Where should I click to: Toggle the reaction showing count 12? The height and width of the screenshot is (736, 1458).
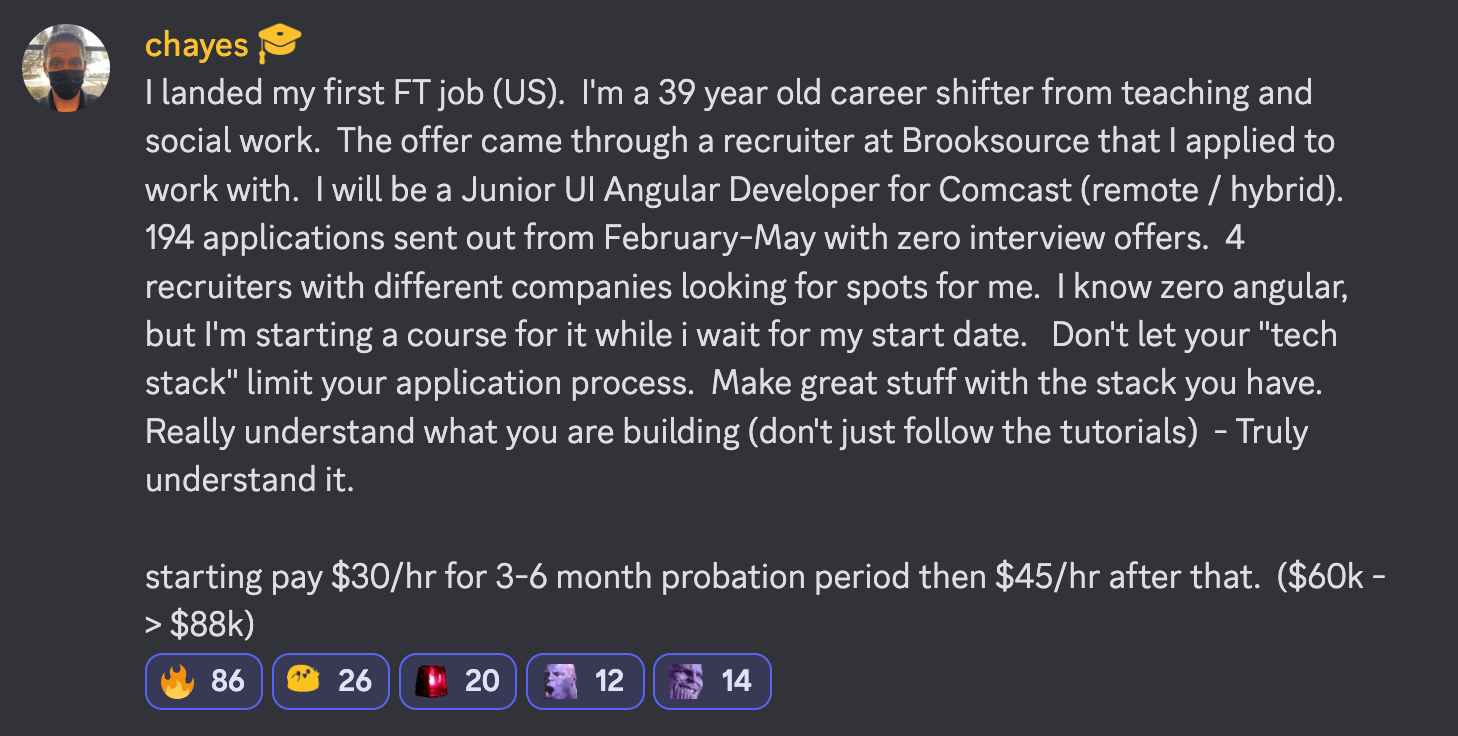585,681
